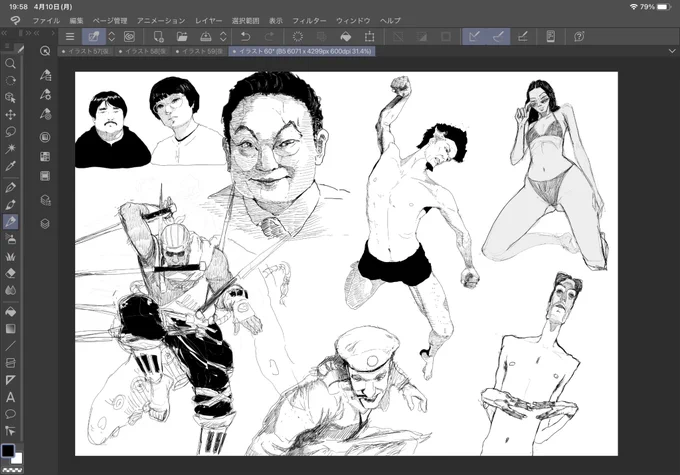Open the help question mark icon

click(579, 36)
